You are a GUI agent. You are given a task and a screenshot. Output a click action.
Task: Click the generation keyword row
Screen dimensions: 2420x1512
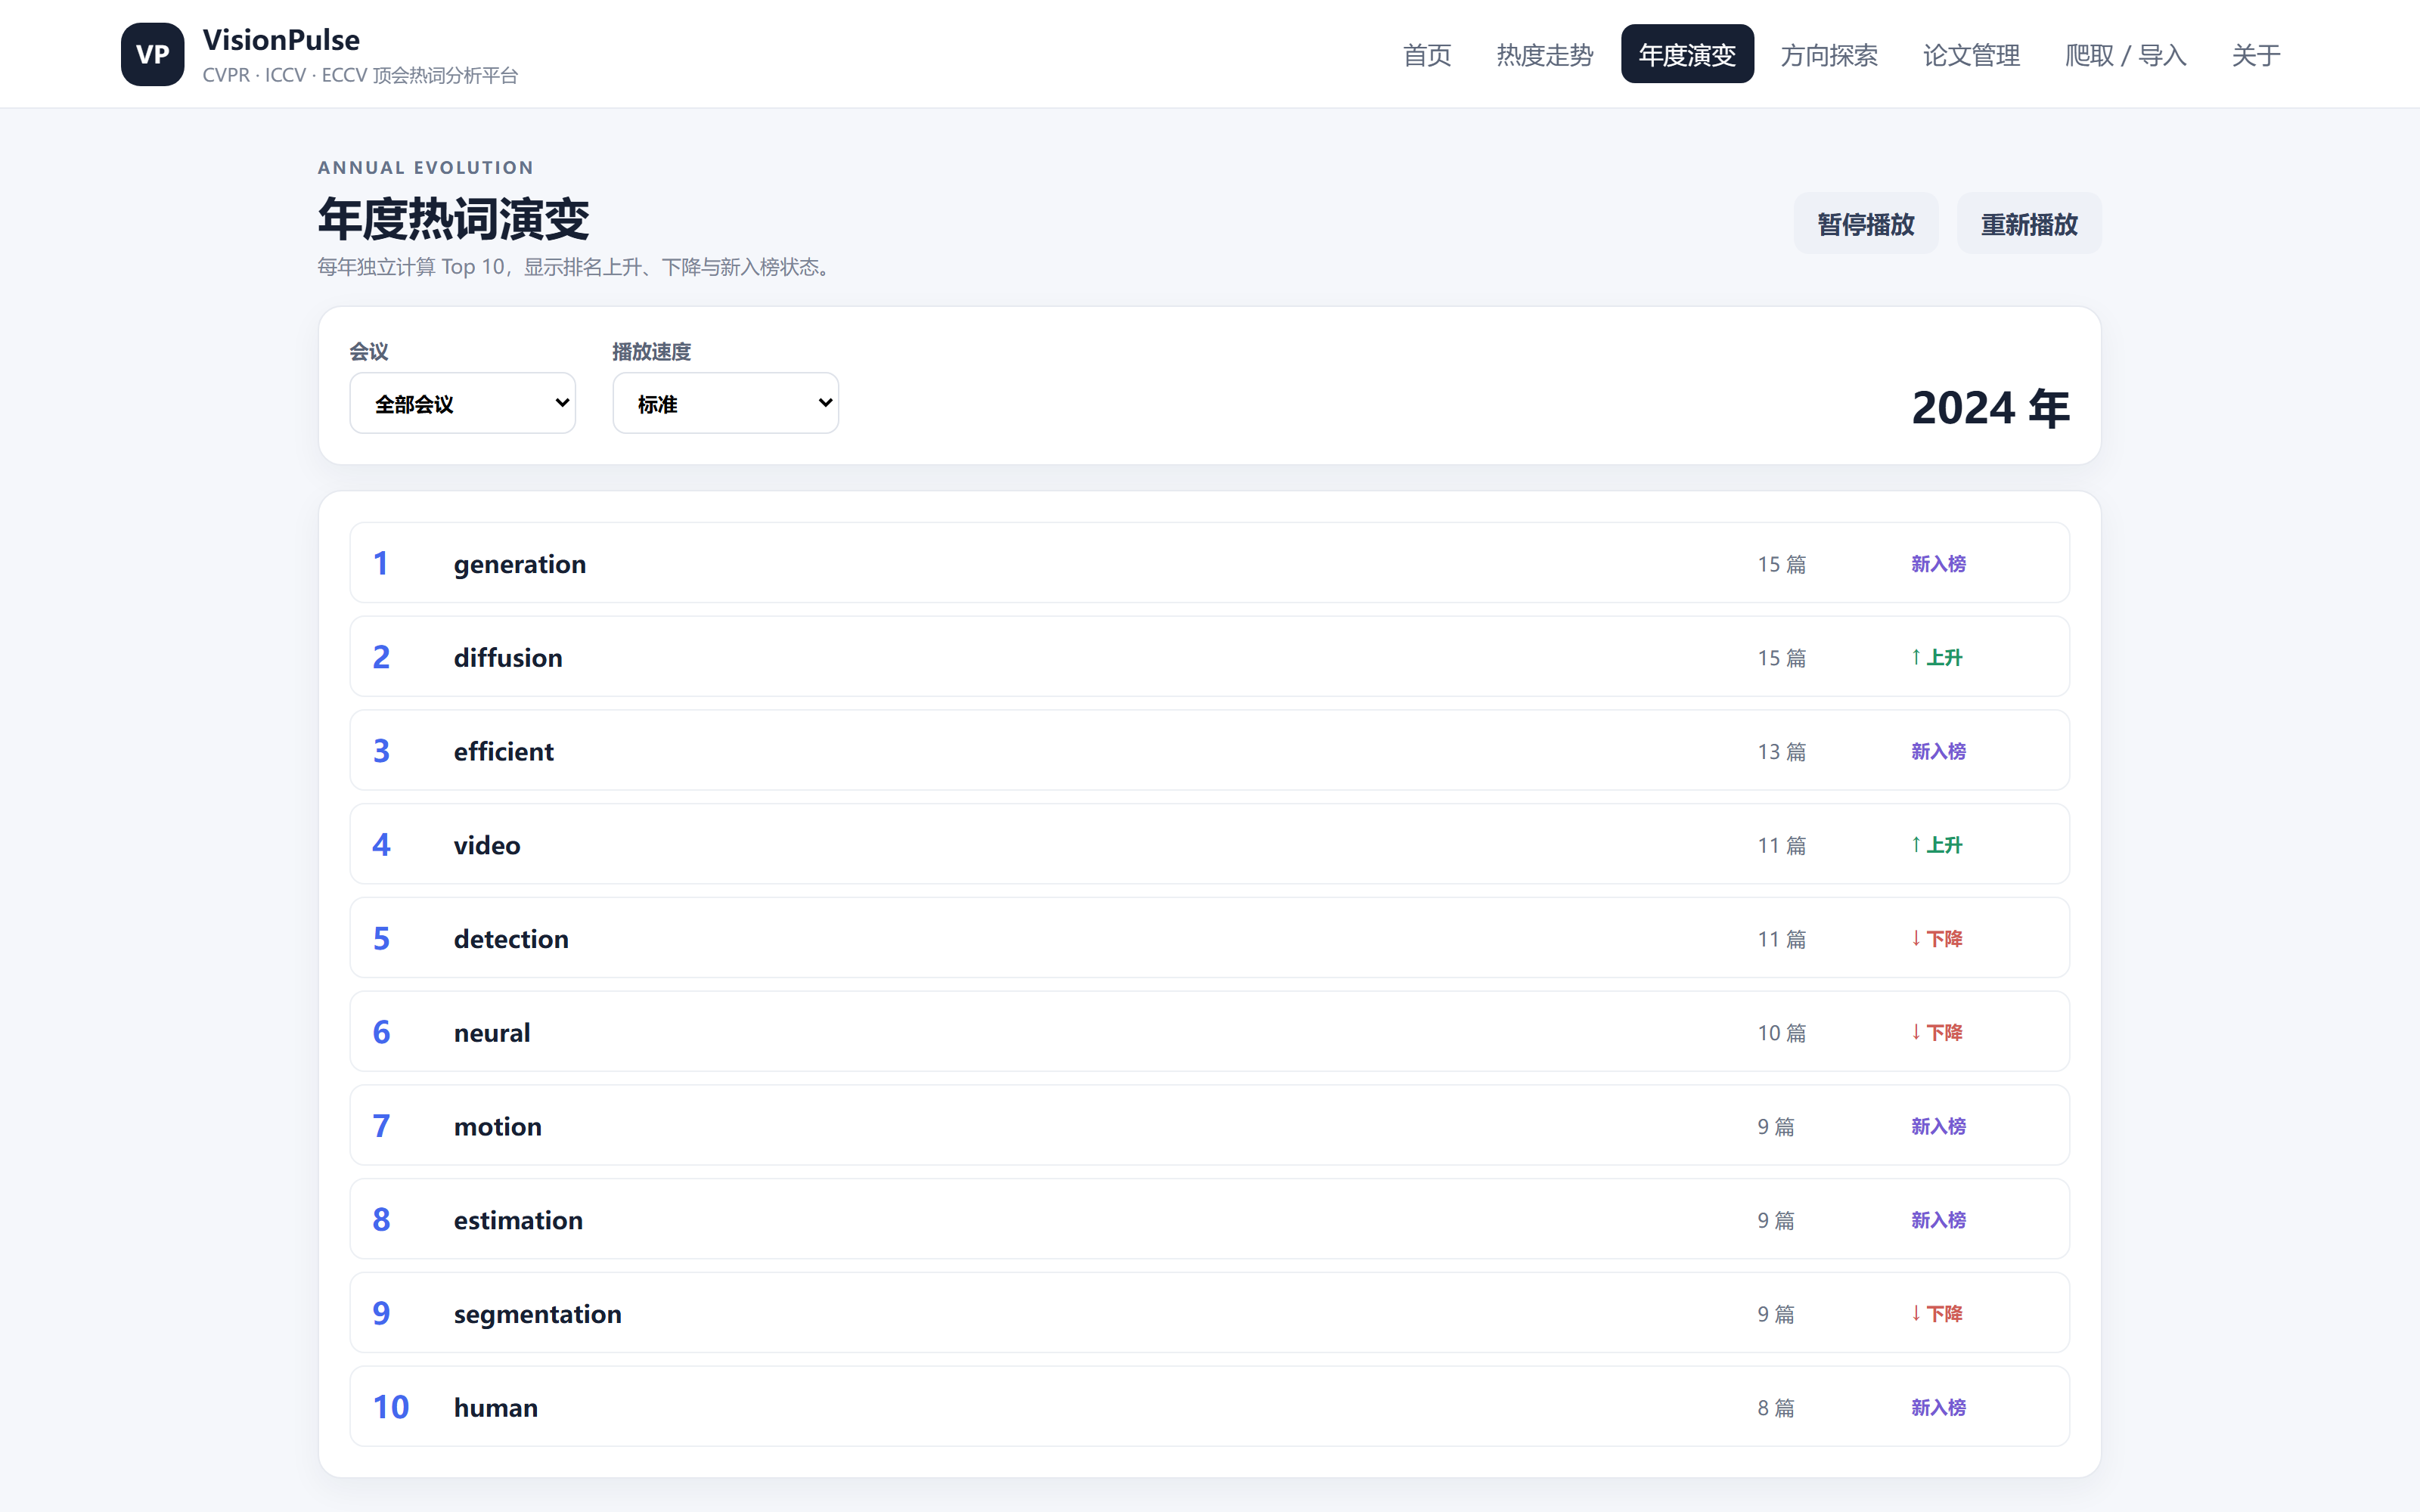click(1209, 563)
